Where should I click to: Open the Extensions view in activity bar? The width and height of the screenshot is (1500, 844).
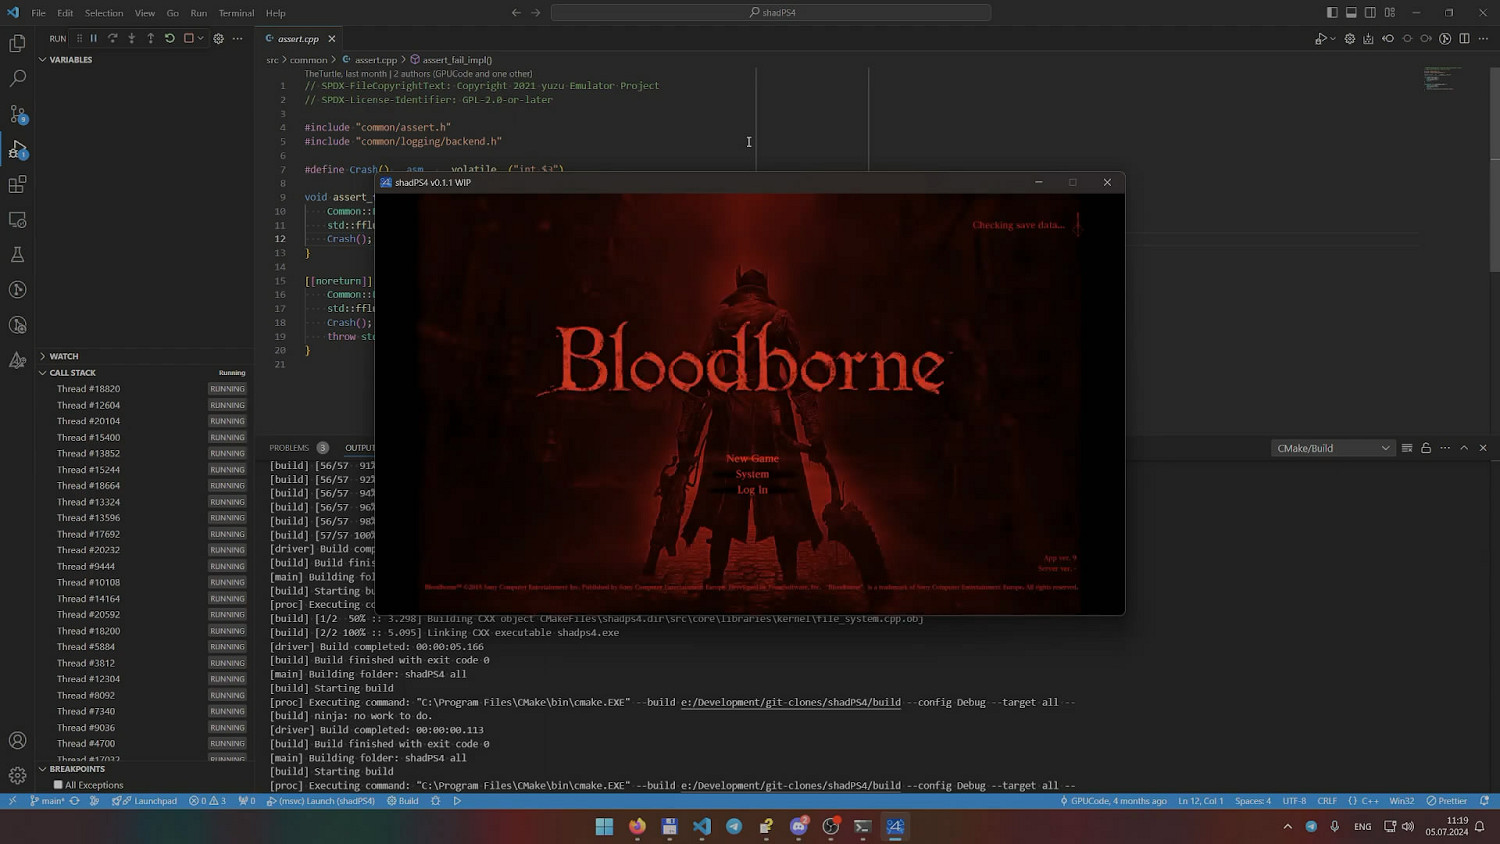(18, 185)
